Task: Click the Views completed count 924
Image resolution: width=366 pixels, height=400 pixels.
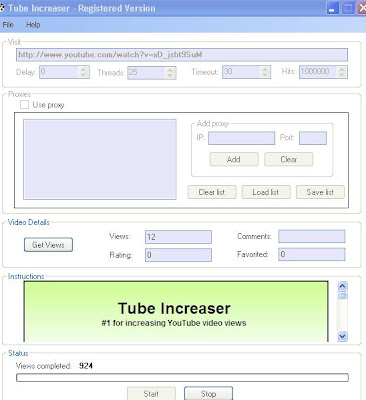Action: (86, 366)
